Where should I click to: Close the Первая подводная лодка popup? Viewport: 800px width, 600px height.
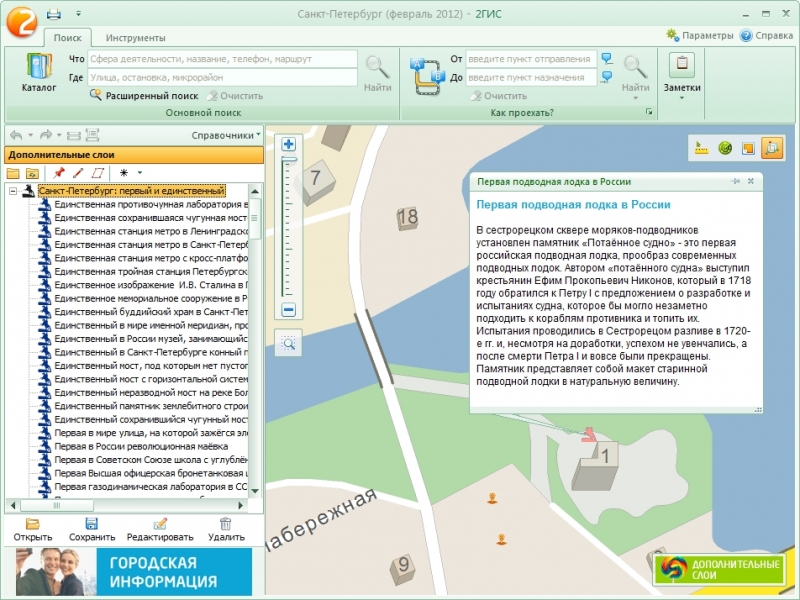[x=751, y=181]
